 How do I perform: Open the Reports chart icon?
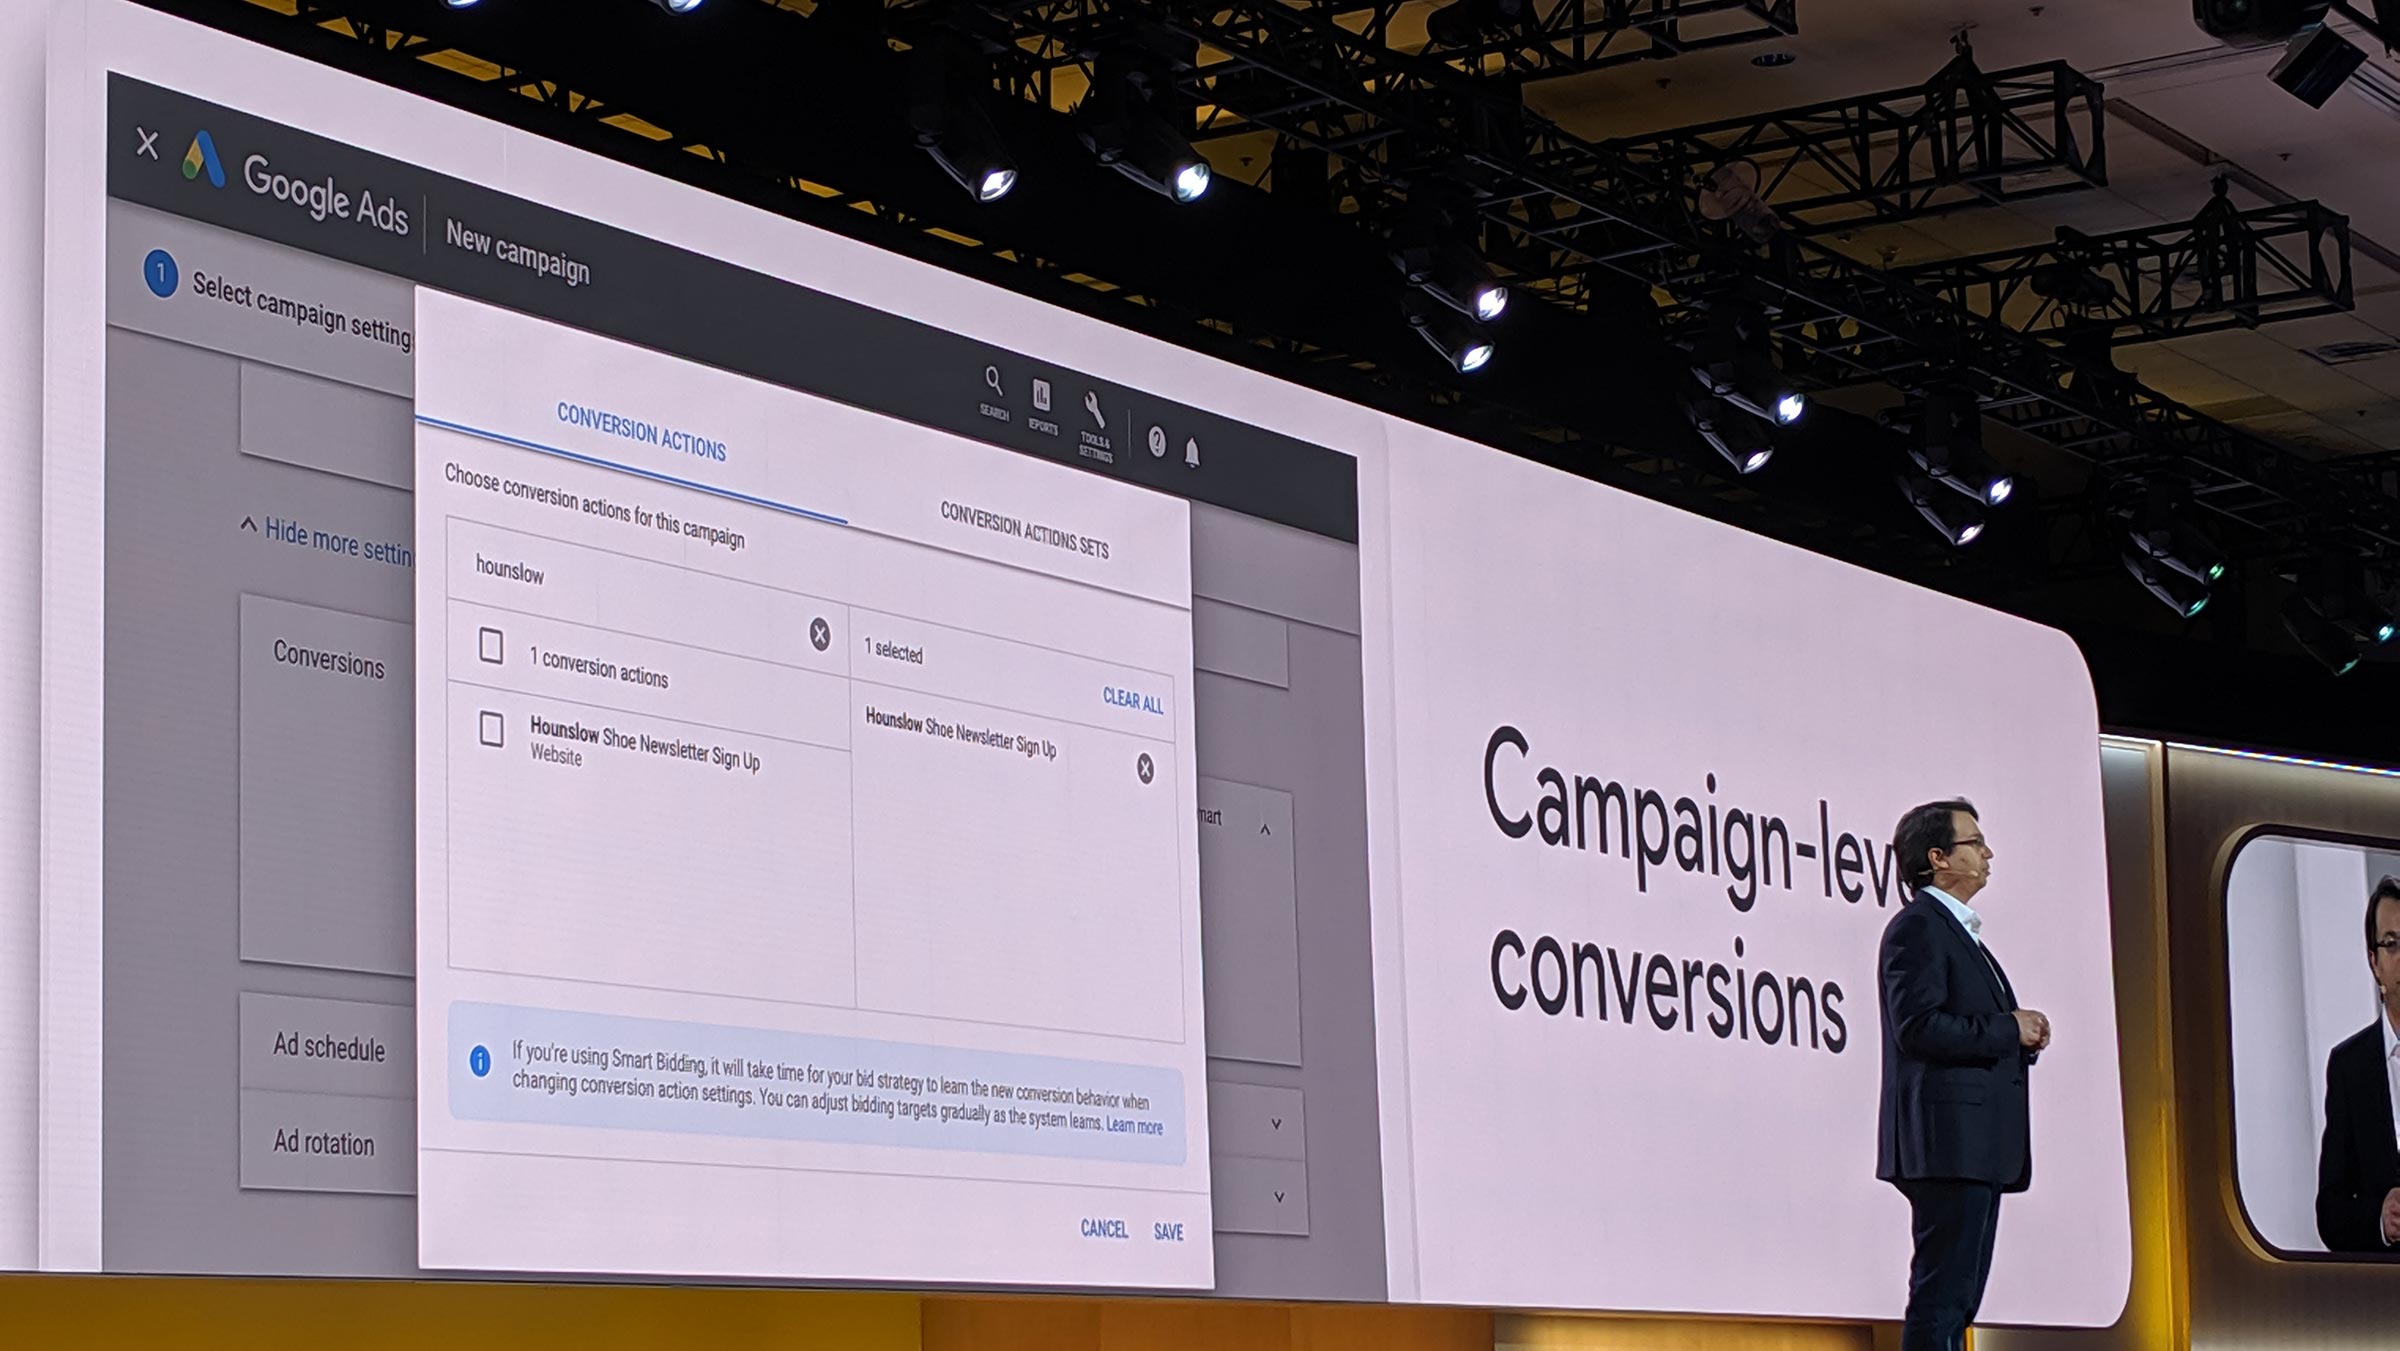click(1041, 396)
